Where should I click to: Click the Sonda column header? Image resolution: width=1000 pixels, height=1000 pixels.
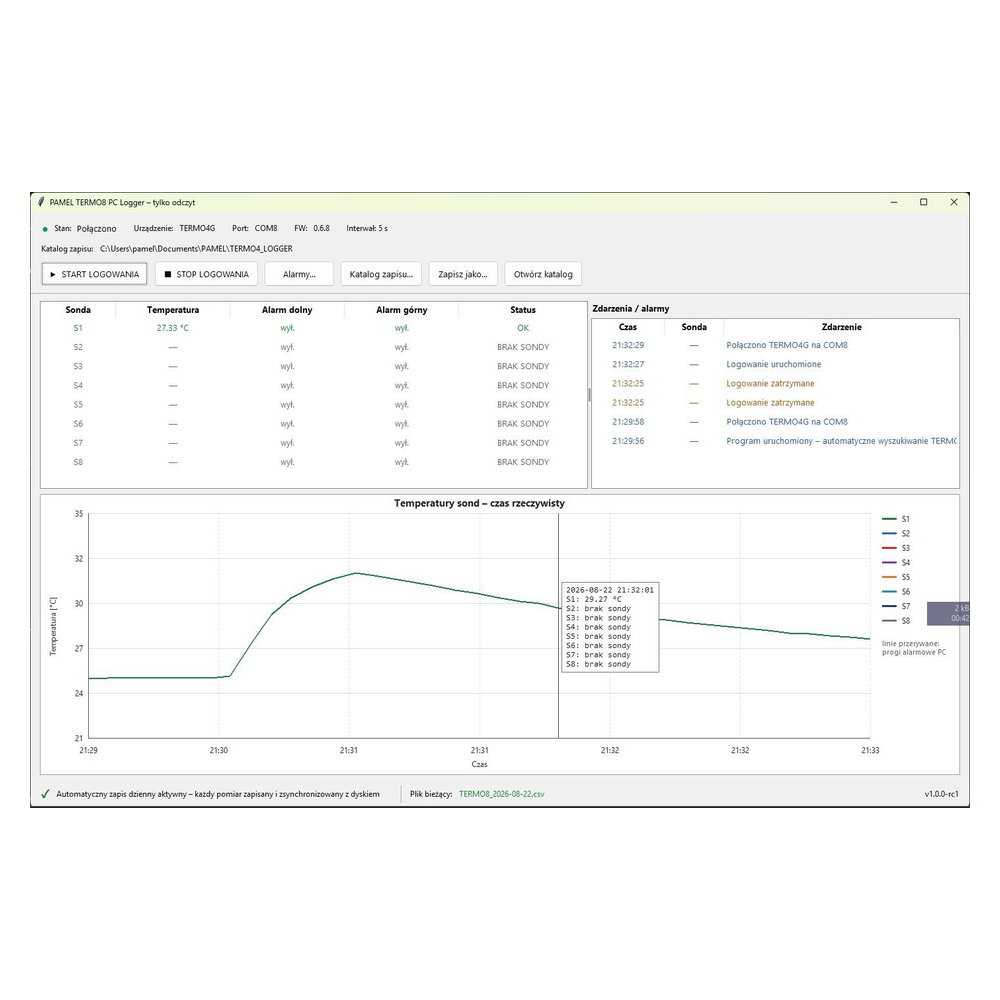click(78, 310)
